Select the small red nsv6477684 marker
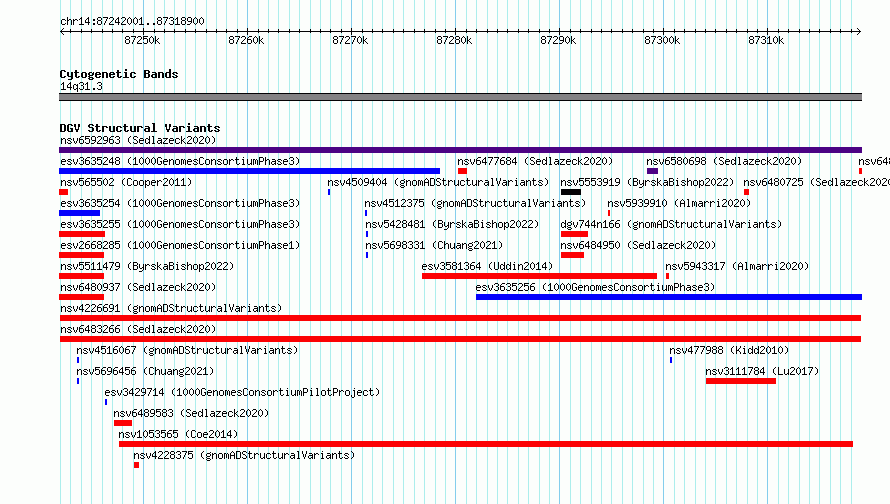Viewport: 890px width, 504px height. 462,171
